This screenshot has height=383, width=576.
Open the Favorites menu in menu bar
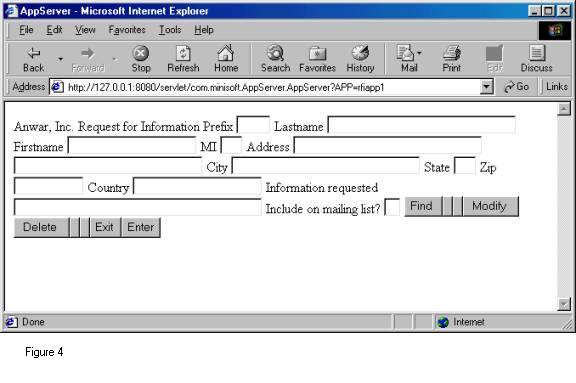(127, 30)
